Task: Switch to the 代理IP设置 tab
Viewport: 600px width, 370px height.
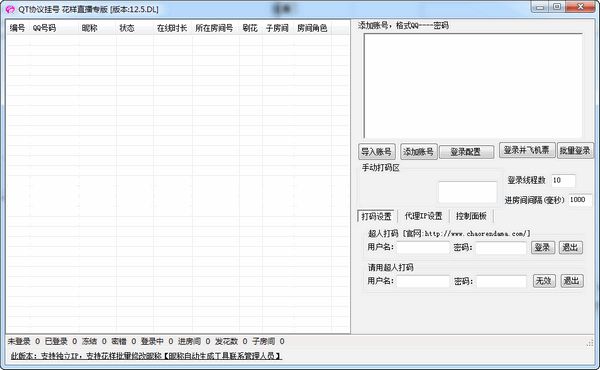Action: pos(423,216)
